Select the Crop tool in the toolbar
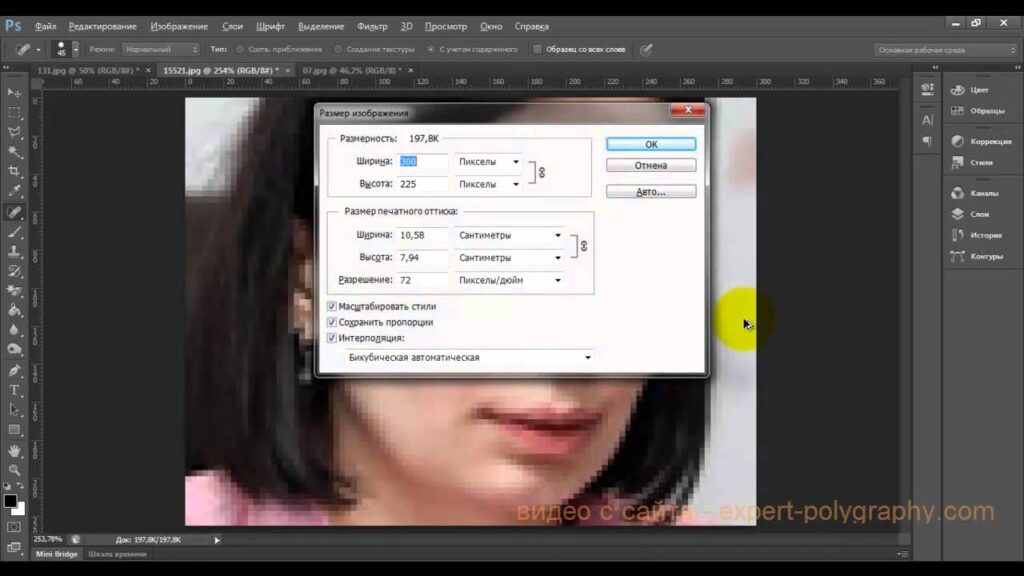The image size is (1024, 576). click(x=15, y=171)
